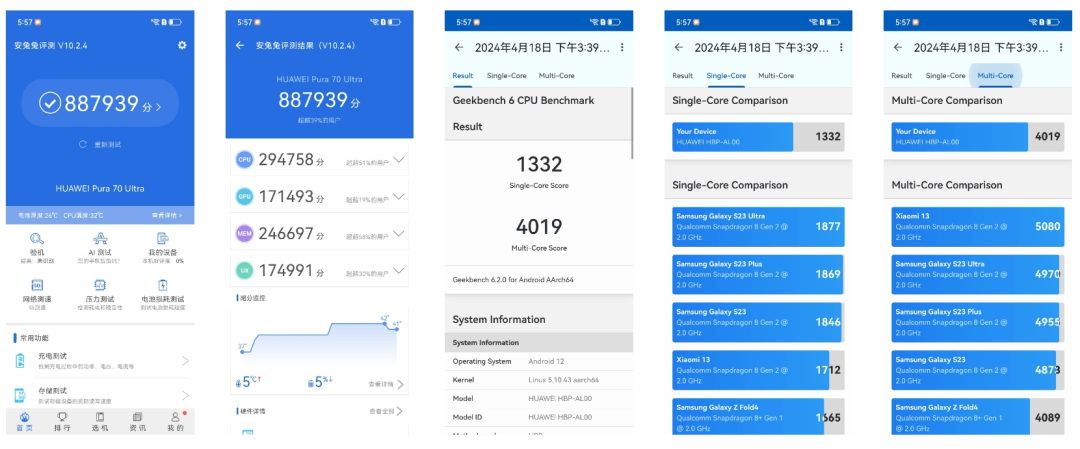This screenshot has width=1080, height=449.
Task: Select Result tab on Single-Core Comparison screen
Action: [x=683, y=76]
